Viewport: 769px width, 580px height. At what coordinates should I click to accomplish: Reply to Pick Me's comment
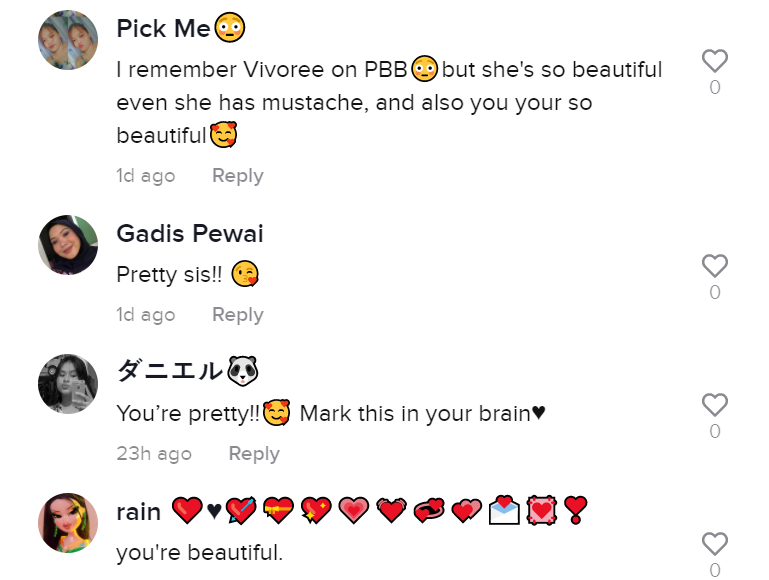pyautogui.click(x=237, y=176)
